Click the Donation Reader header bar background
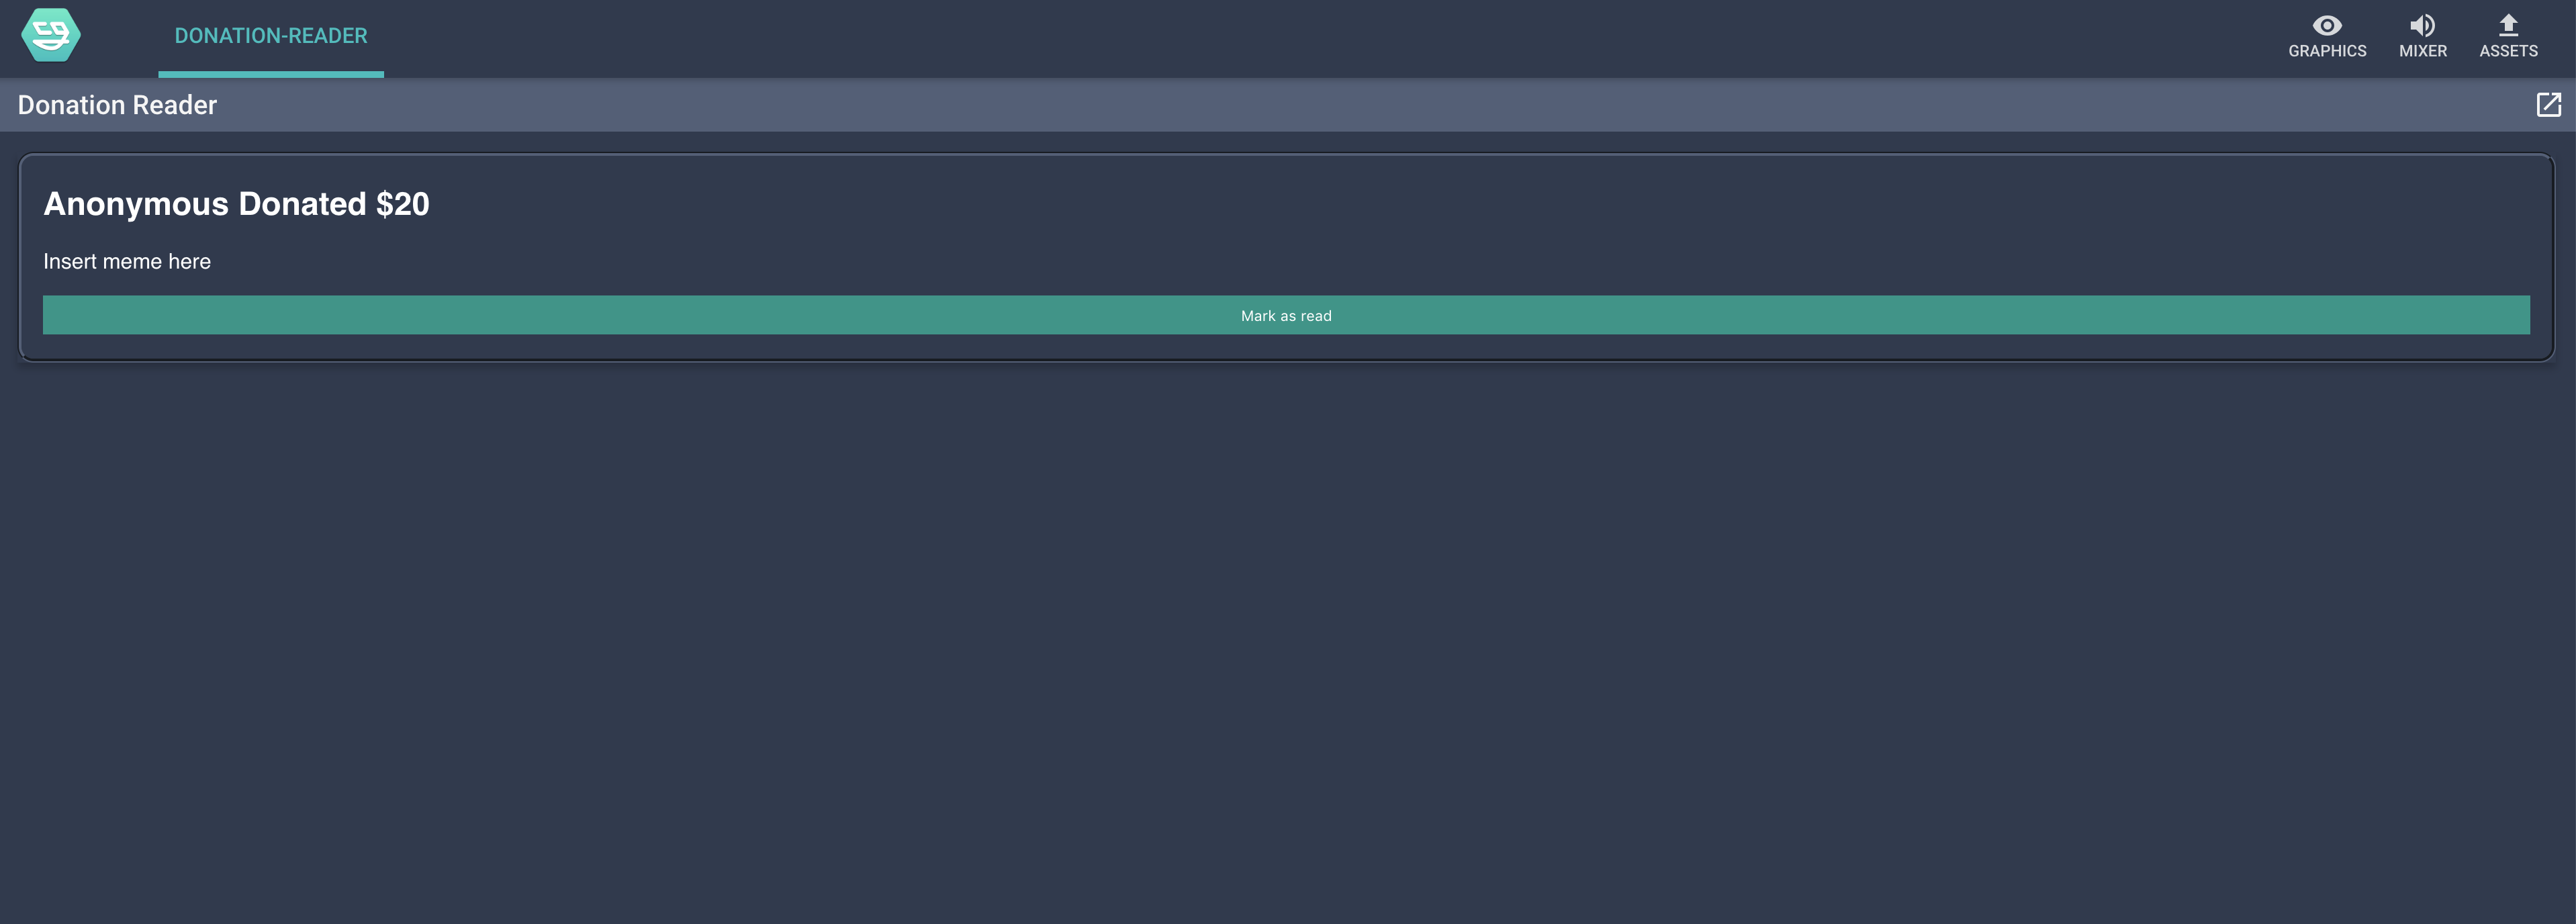This screenshot has height=924, width=2576. coord(1300,105)
